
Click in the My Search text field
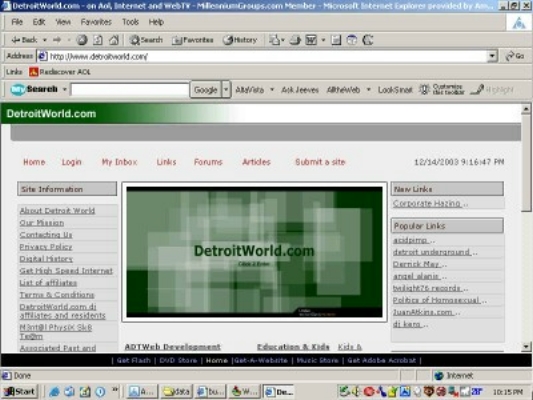tap(130, 90)
